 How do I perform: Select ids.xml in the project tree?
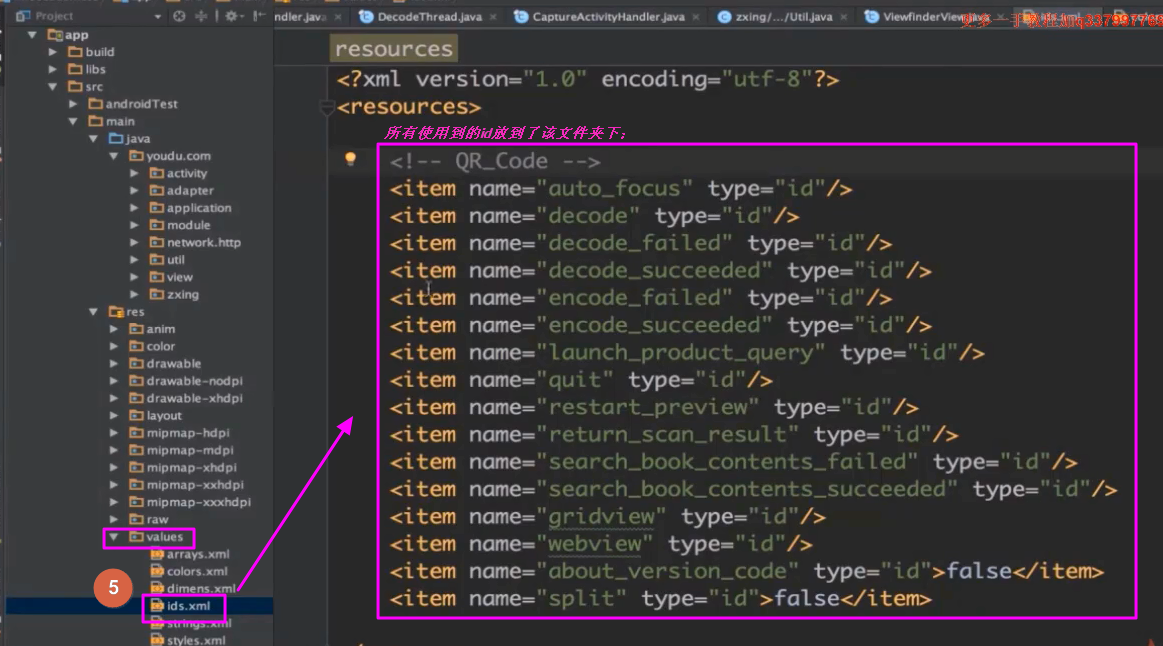(188, 606)
